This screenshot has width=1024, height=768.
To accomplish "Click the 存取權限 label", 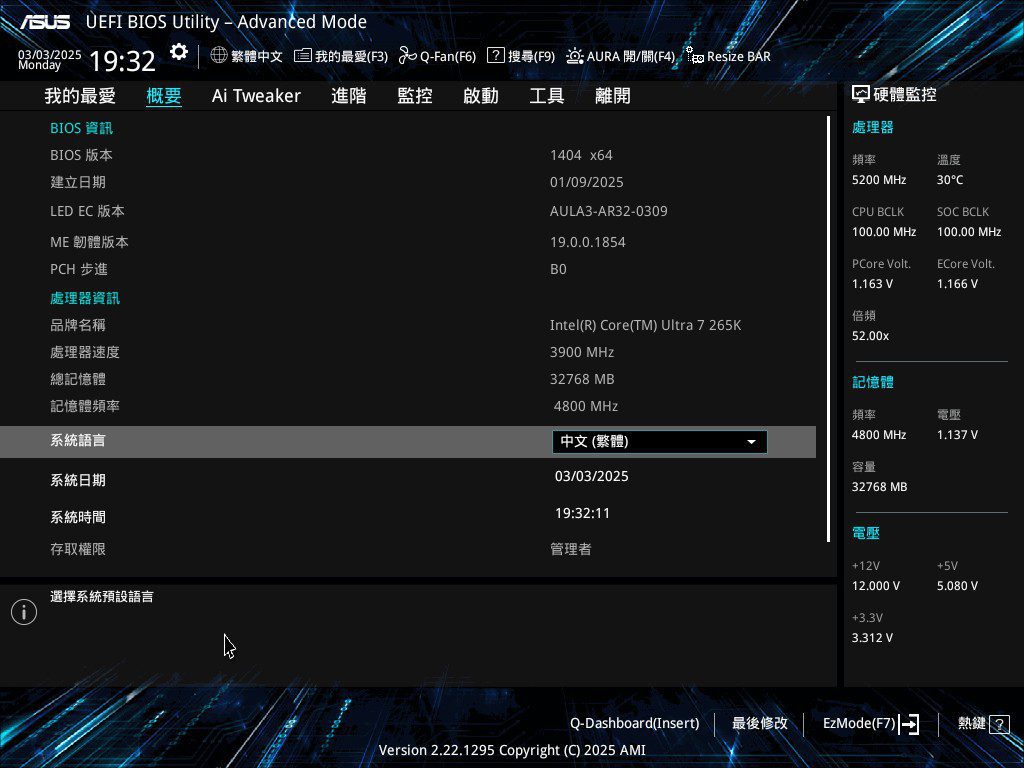I will (x=78, y=549).
